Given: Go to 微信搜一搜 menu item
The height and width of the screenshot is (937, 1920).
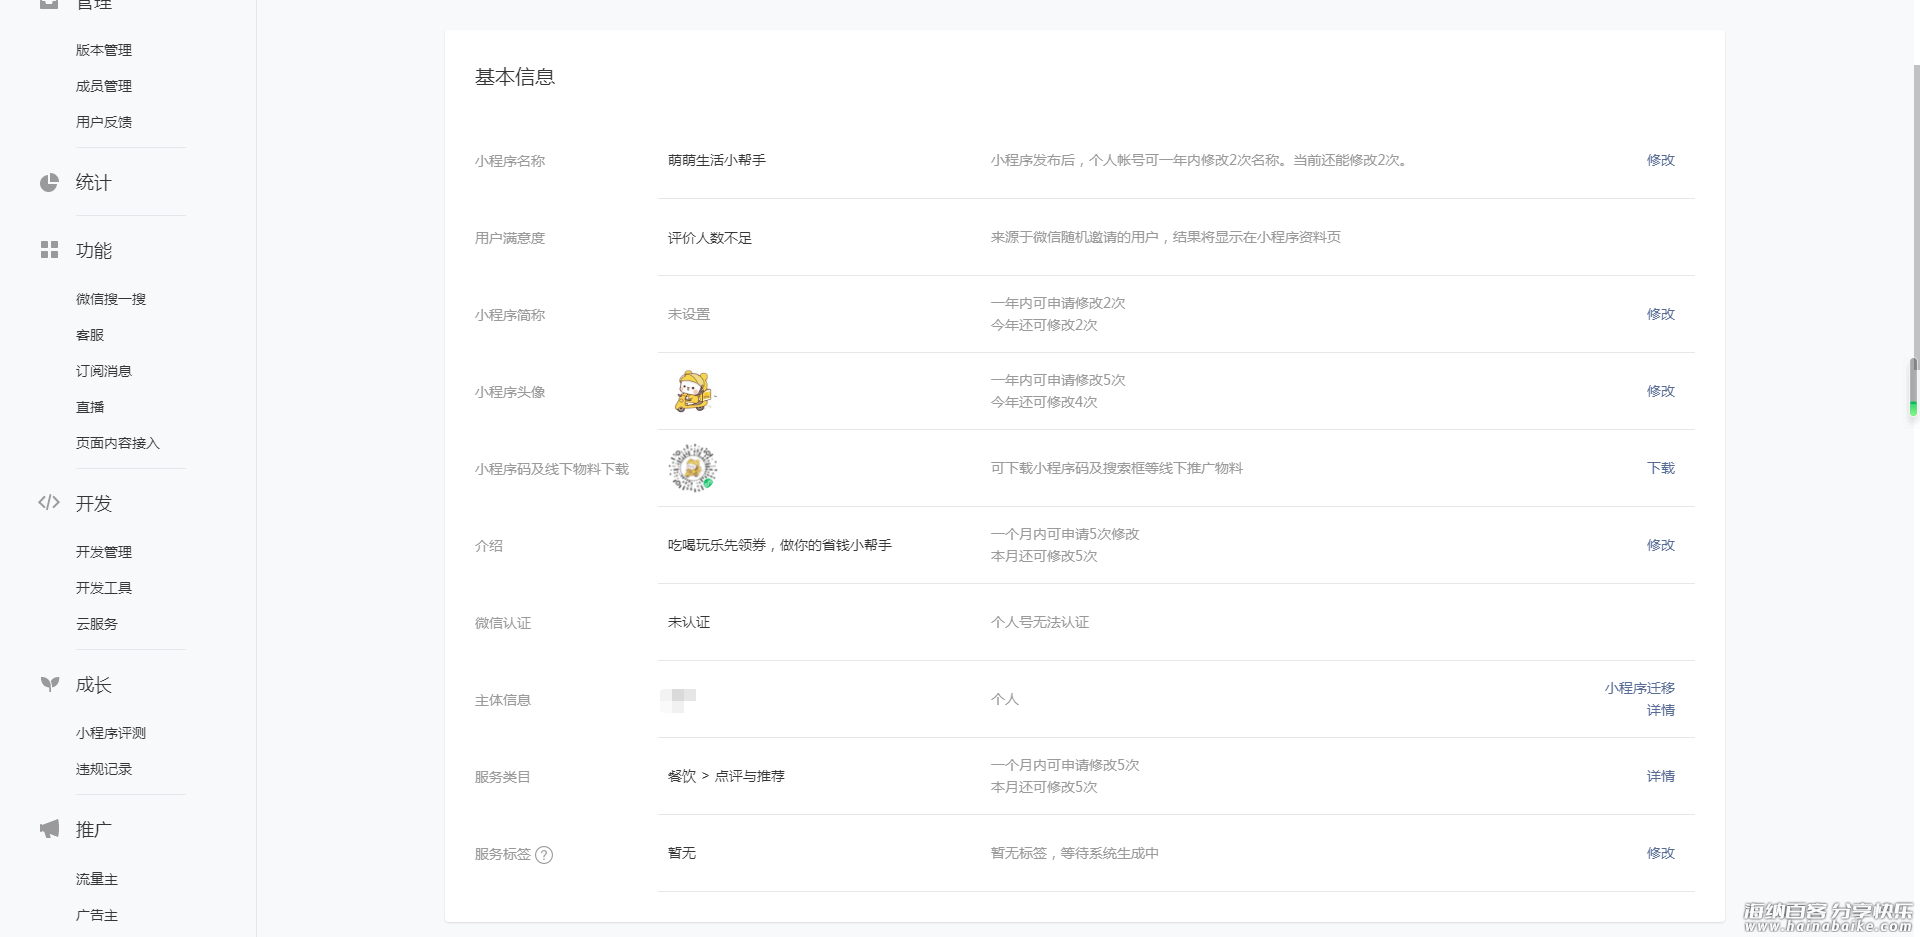Looking at the screenshot, I should (x=111, y=299).
